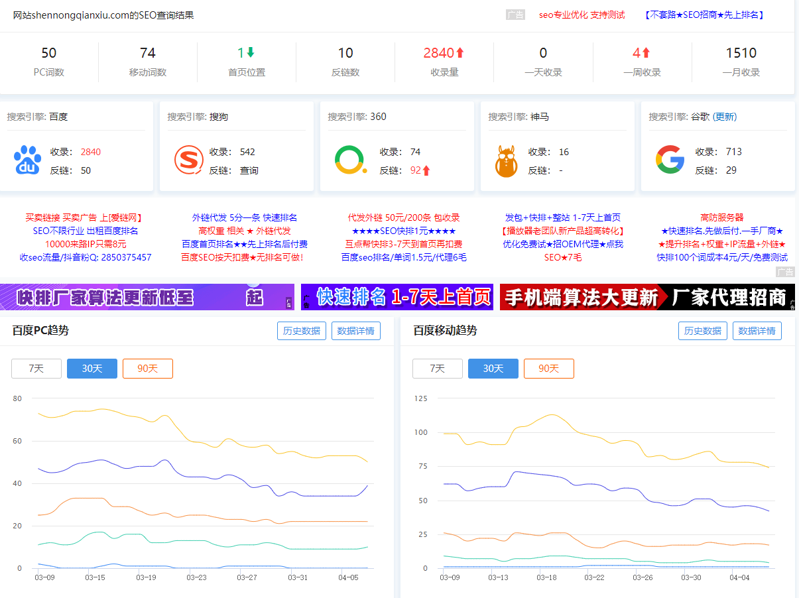Switch 百度移动趋势 chart to 90天
The image size is (799, 598).
[x=549, y=368]
